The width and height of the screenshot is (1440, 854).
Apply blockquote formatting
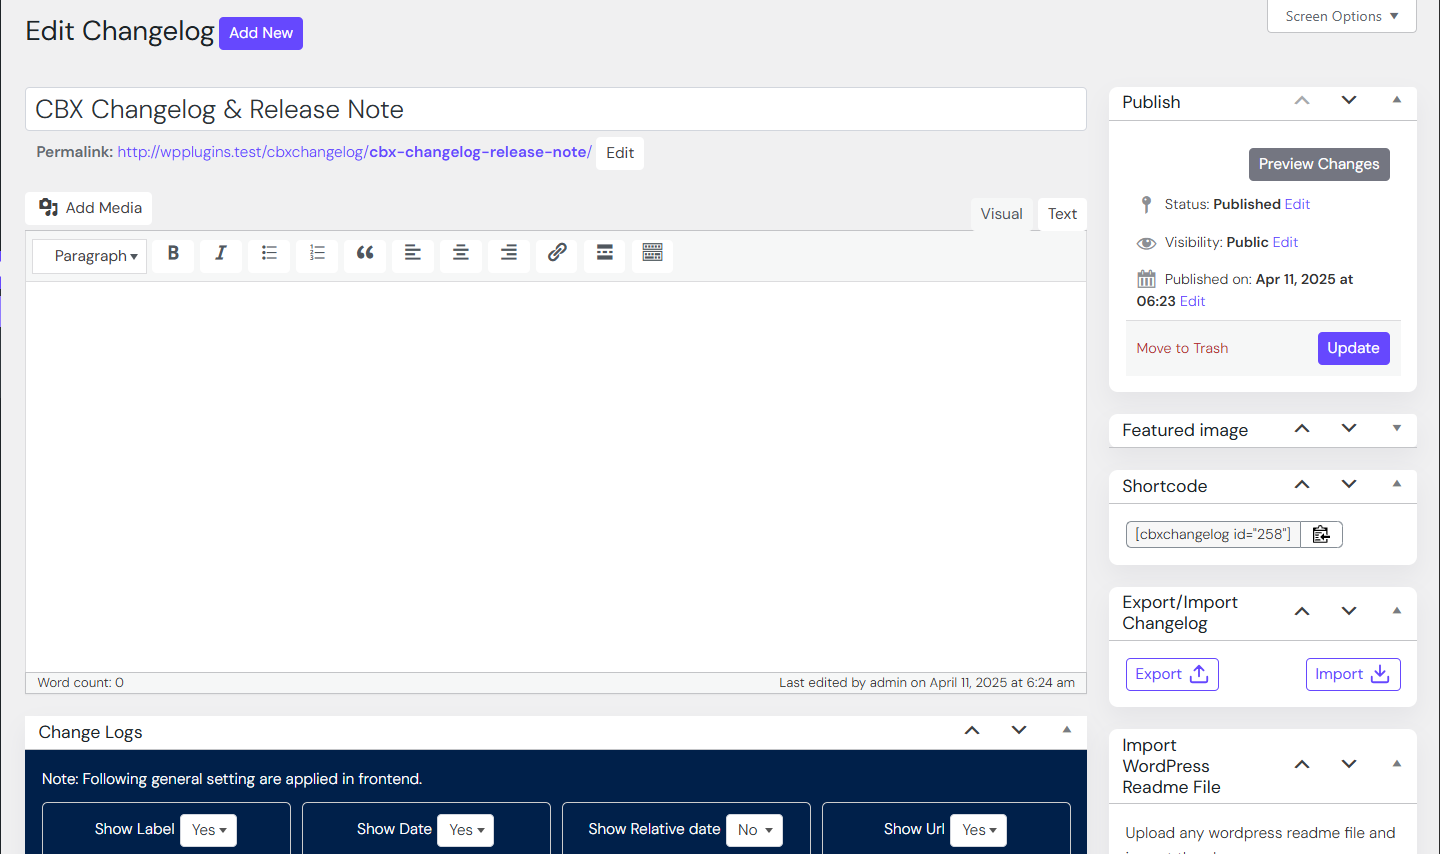365,255
